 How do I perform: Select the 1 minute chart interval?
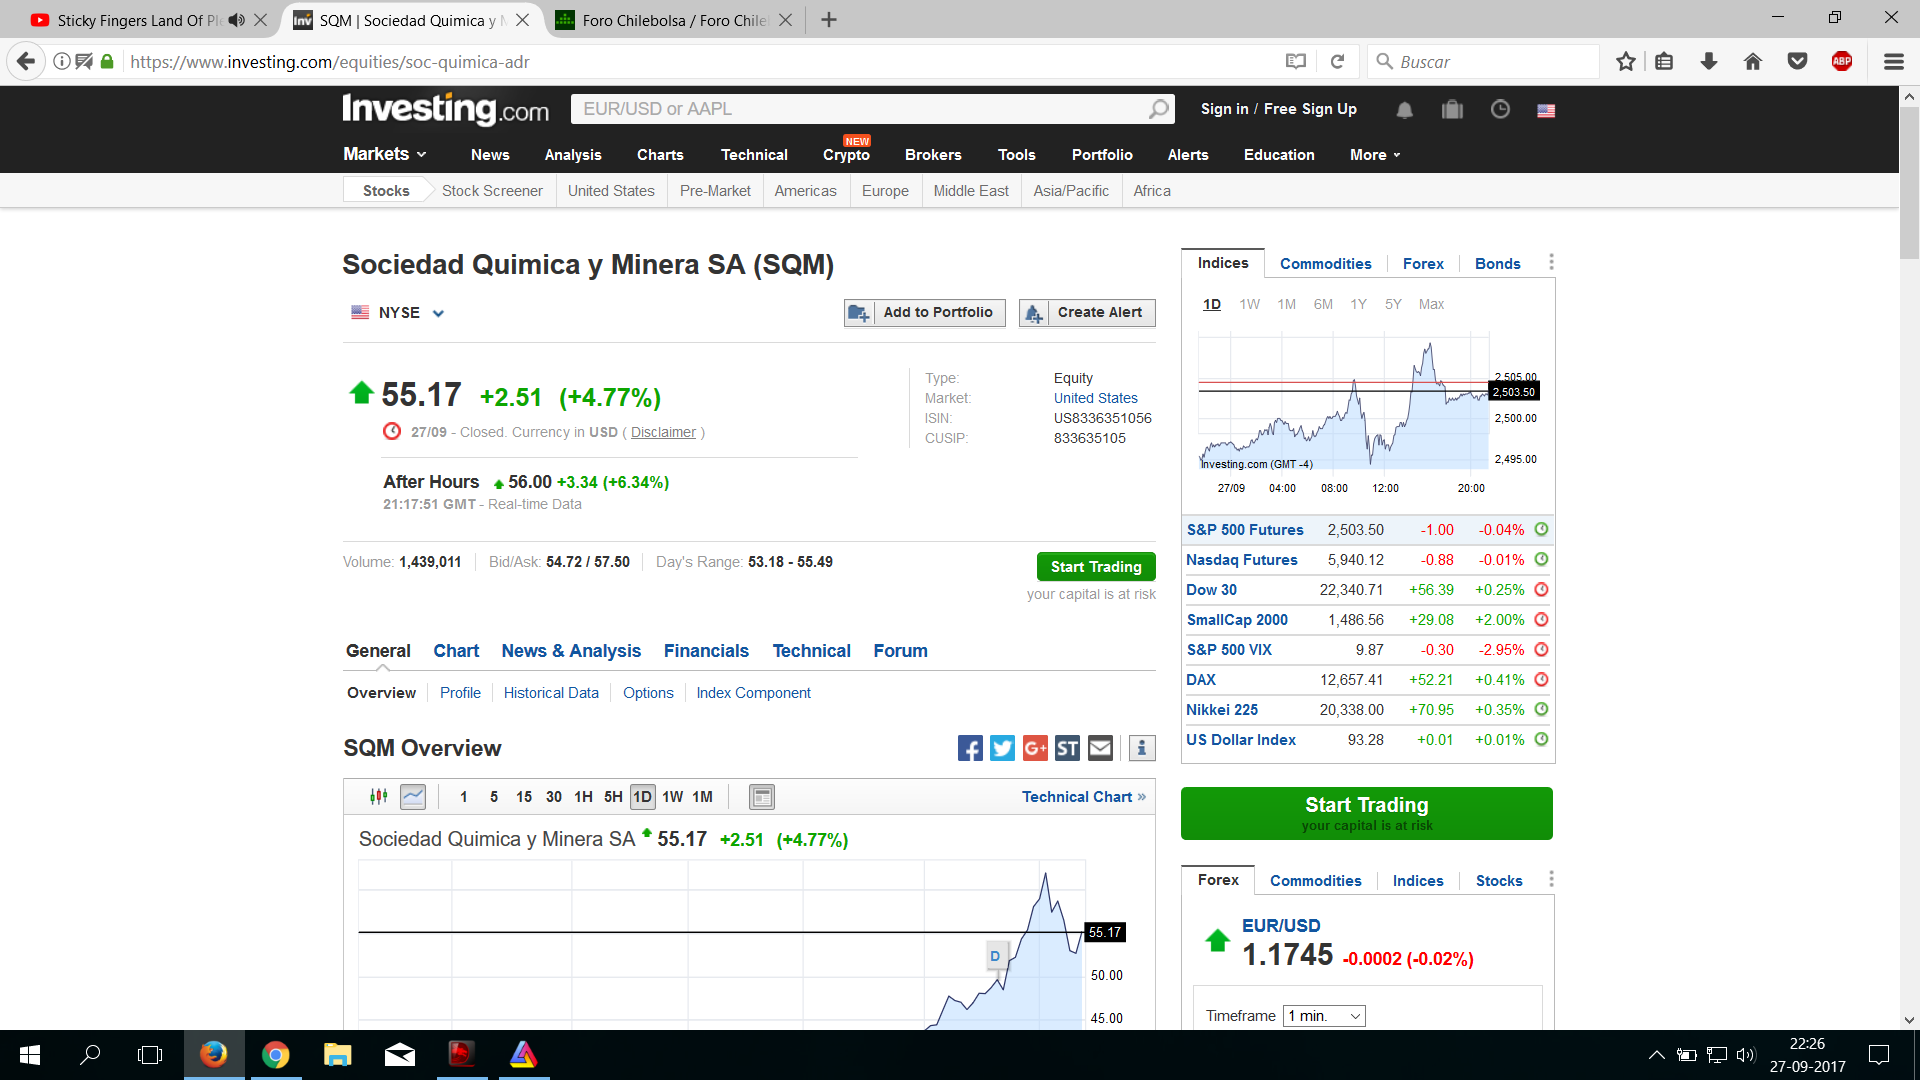(463, 797)
